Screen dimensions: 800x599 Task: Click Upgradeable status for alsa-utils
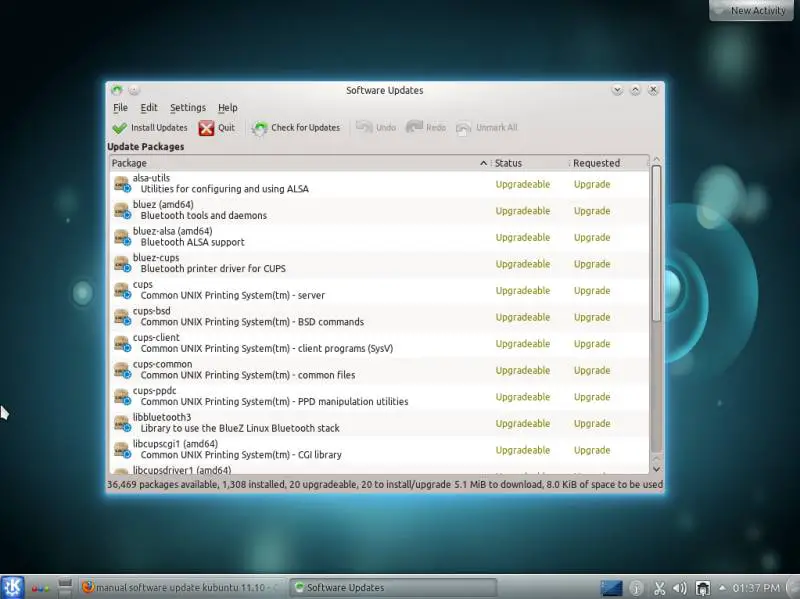(x=522, y=185)
